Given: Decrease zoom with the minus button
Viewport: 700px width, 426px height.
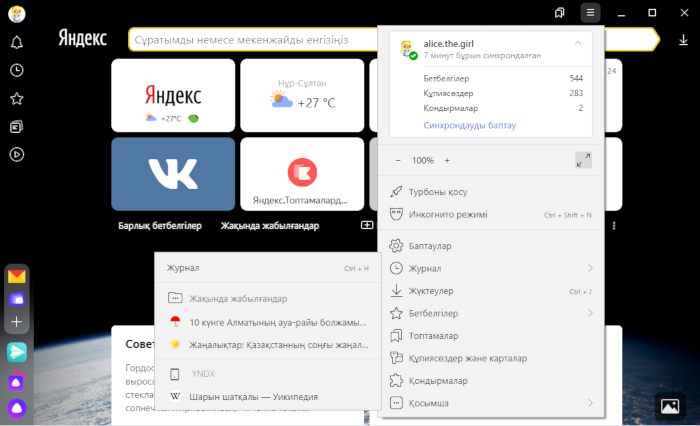Looking at the screenshot, I should coord(398,160).
